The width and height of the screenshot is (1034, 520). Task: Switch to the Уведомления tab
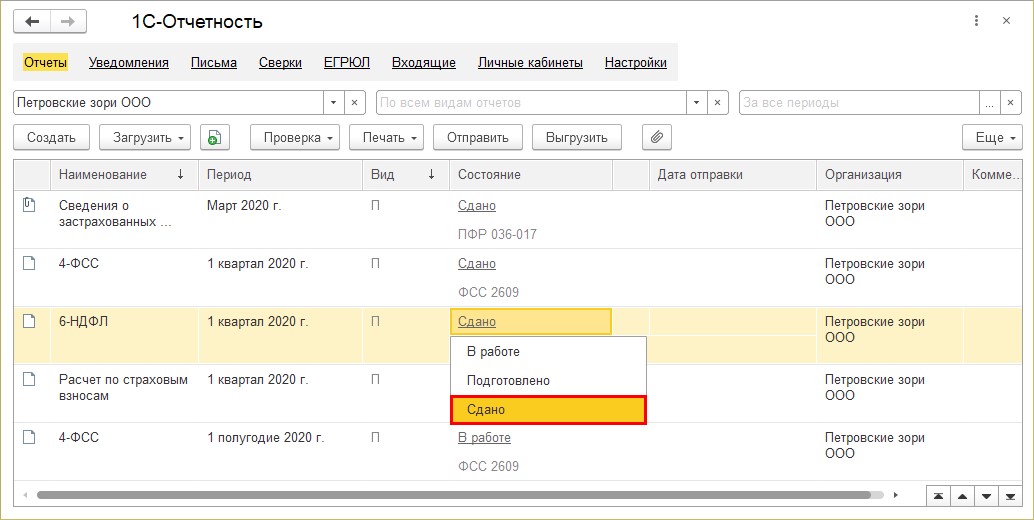click(x=129, y=63)
